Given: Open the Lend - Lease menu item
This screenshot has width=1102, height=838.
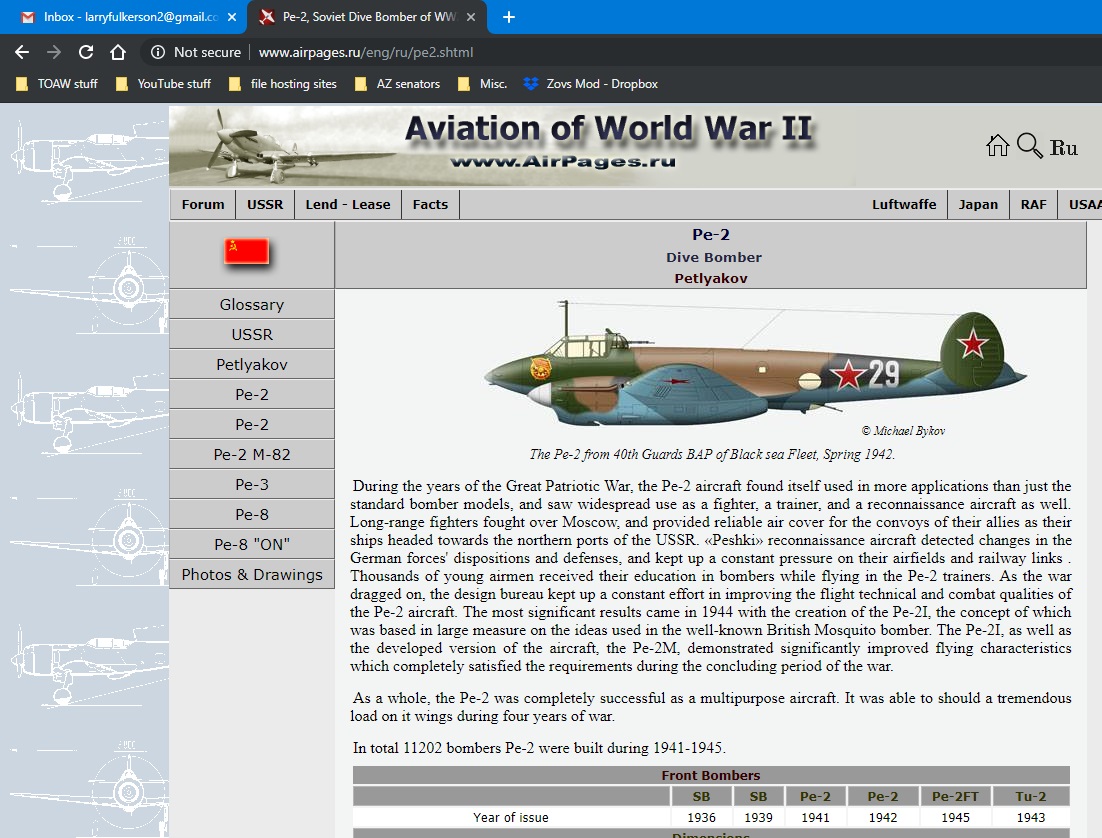Looking at the screenshot, I should pos(348,205).
